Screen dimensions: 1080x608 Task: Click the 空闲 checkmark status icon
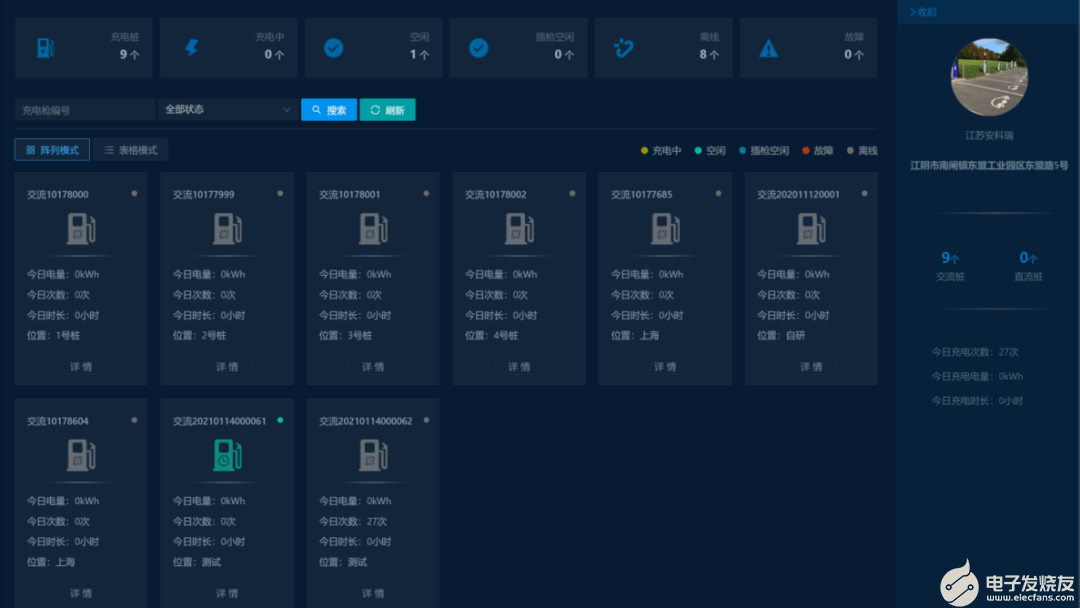click(x=334, y=47)
